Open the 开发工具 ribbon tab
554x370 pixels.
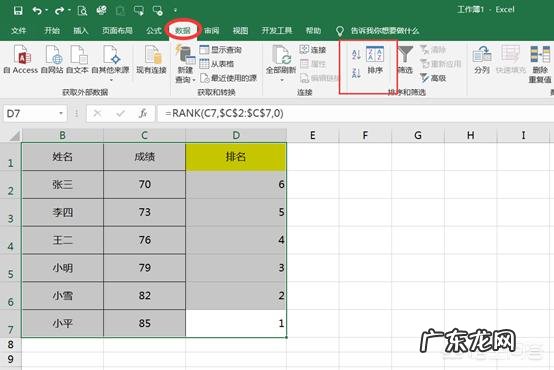(x=277, y=31)
